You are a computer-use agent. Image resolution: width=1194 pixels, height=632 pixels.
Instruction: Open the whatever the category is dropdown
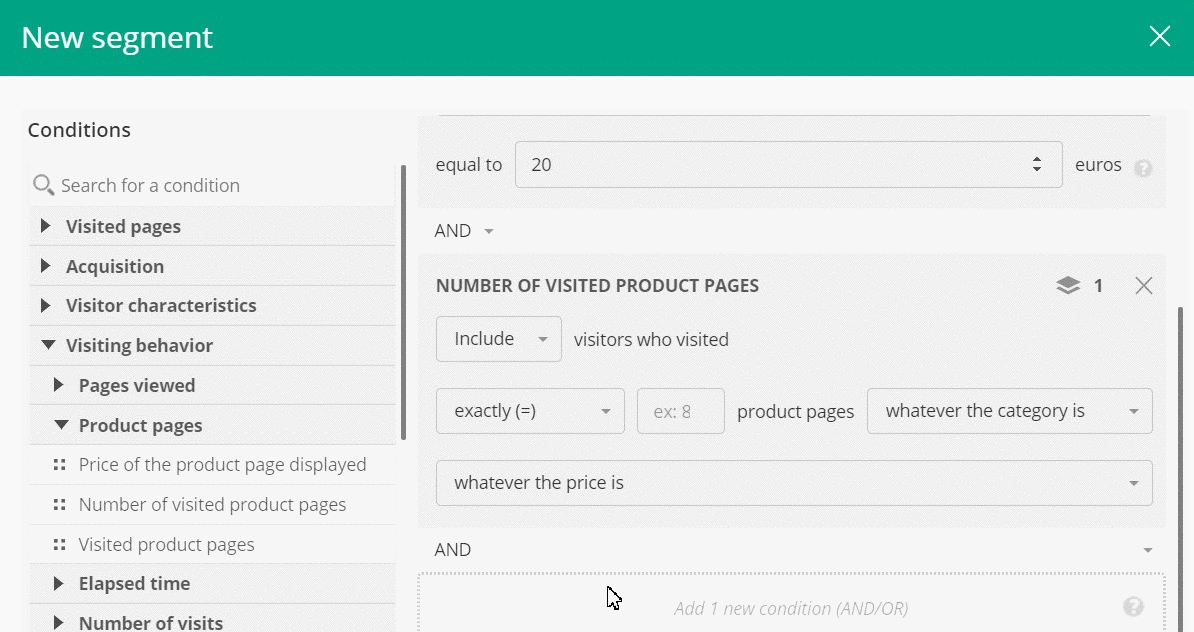tap(1009, 411)
